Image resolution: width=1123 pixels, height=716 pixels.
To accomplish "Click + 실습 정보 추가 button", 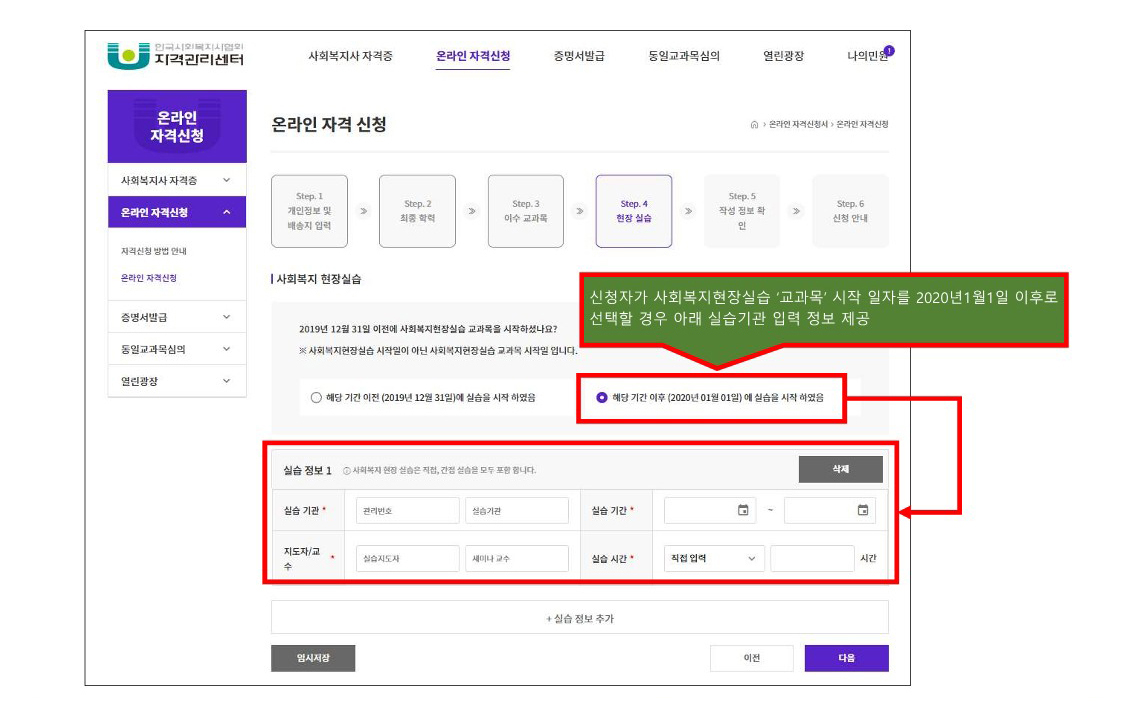I will (579, 618).
